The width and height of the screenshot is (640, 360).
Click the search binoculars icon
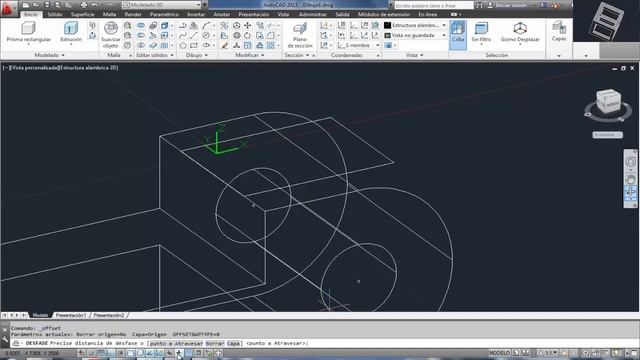(x=479, y=5)
